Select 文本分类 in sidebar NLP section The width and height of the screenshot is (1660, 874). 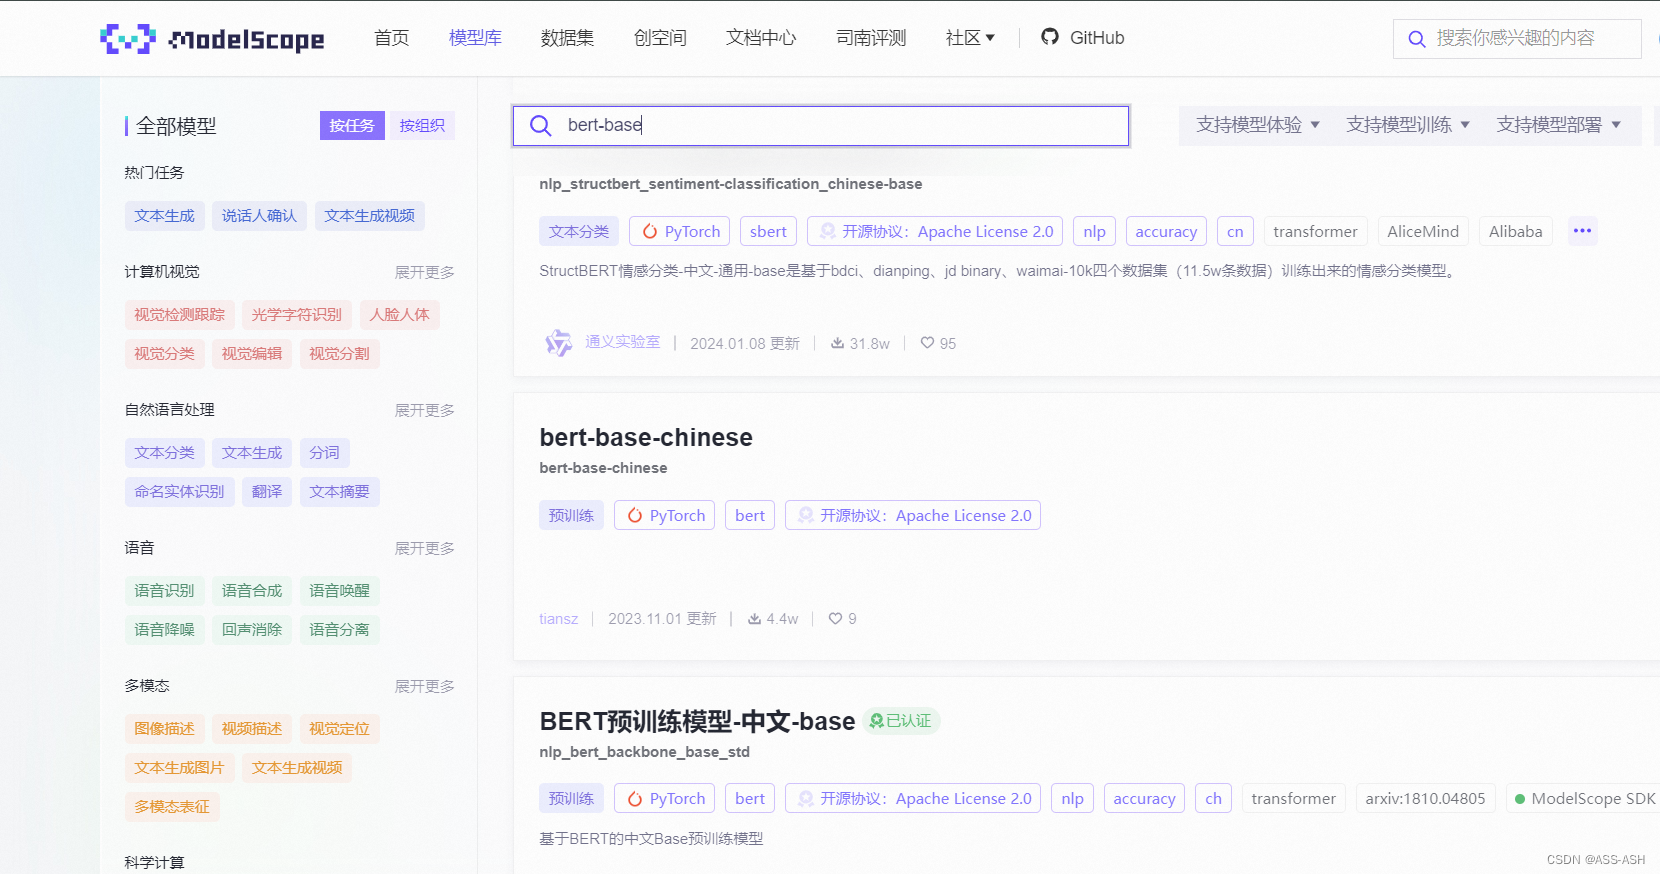[164, 453]
